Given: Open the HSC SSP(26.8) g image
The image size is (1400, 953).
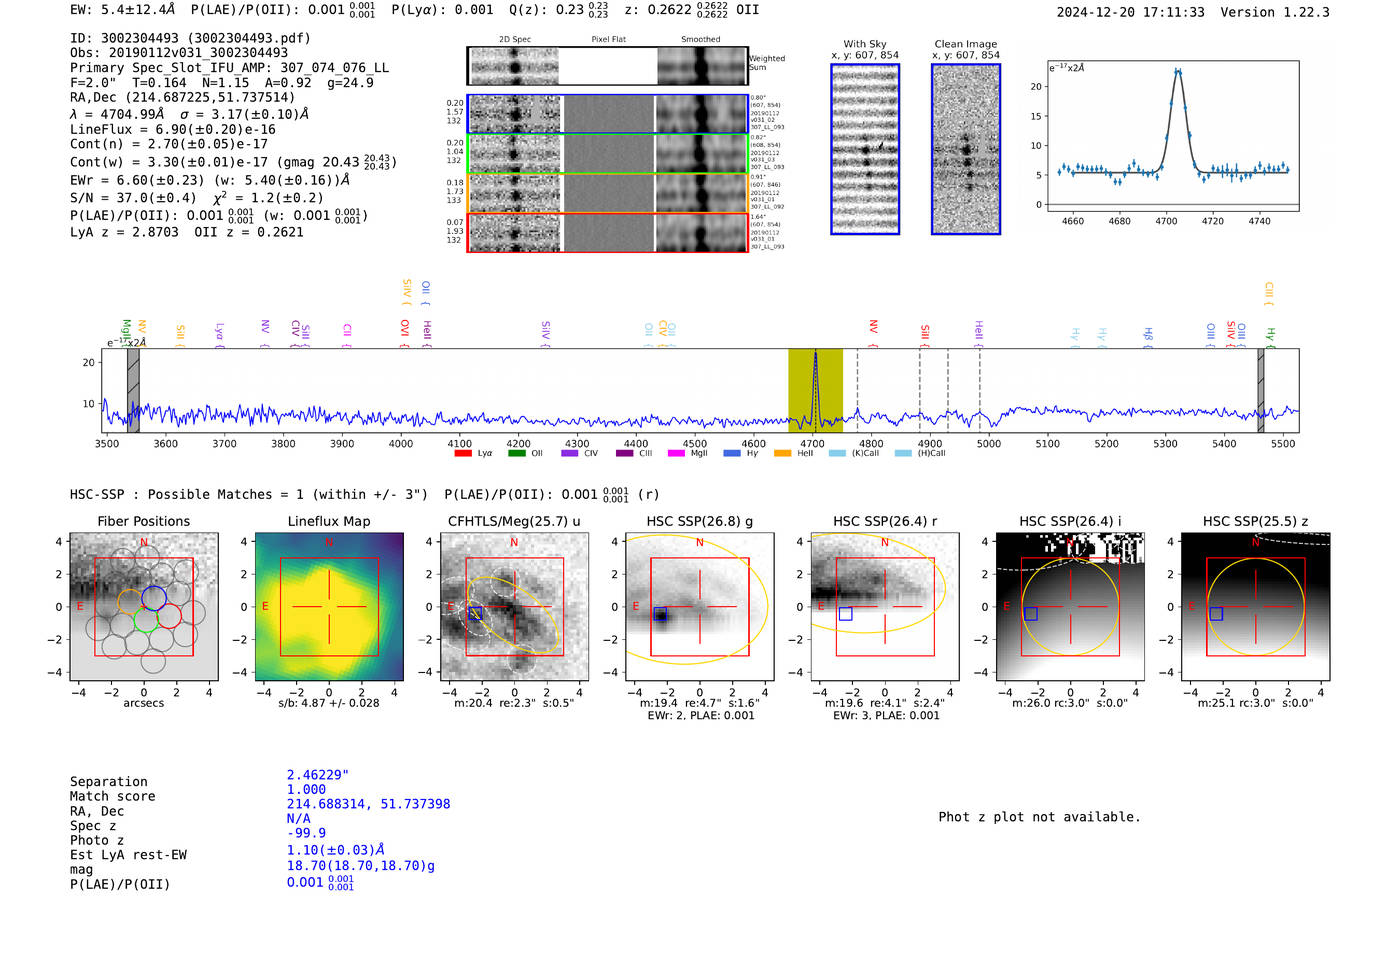Looking at the screenshot, I should click(699, 606).
